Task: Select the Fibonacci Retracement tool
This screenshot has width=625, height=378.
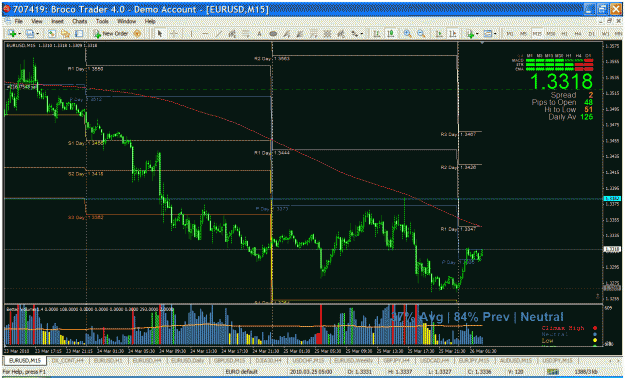Action: [x=246, y=34]
